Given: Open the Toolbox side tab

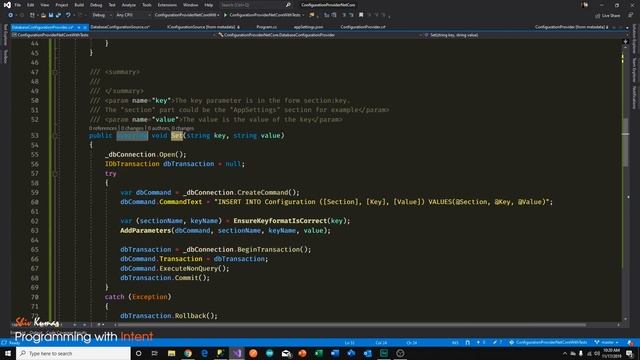Looking at the screenshot, I should coord(5,56).
